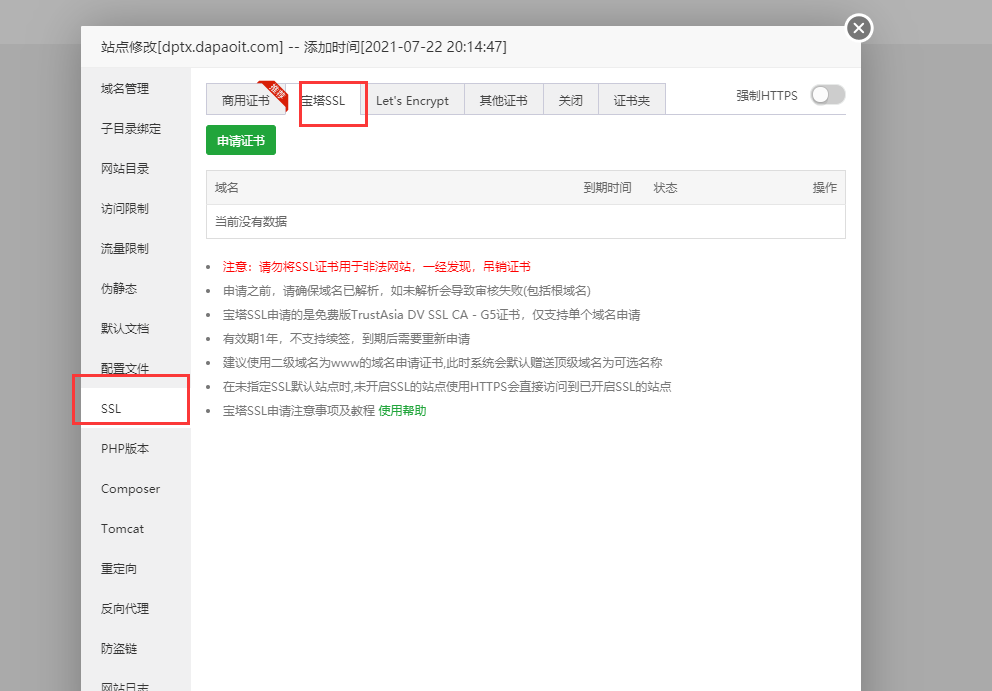Select 默认文档 from the sidebar
The height and width of the screenshot is (691, 992).
122,328
